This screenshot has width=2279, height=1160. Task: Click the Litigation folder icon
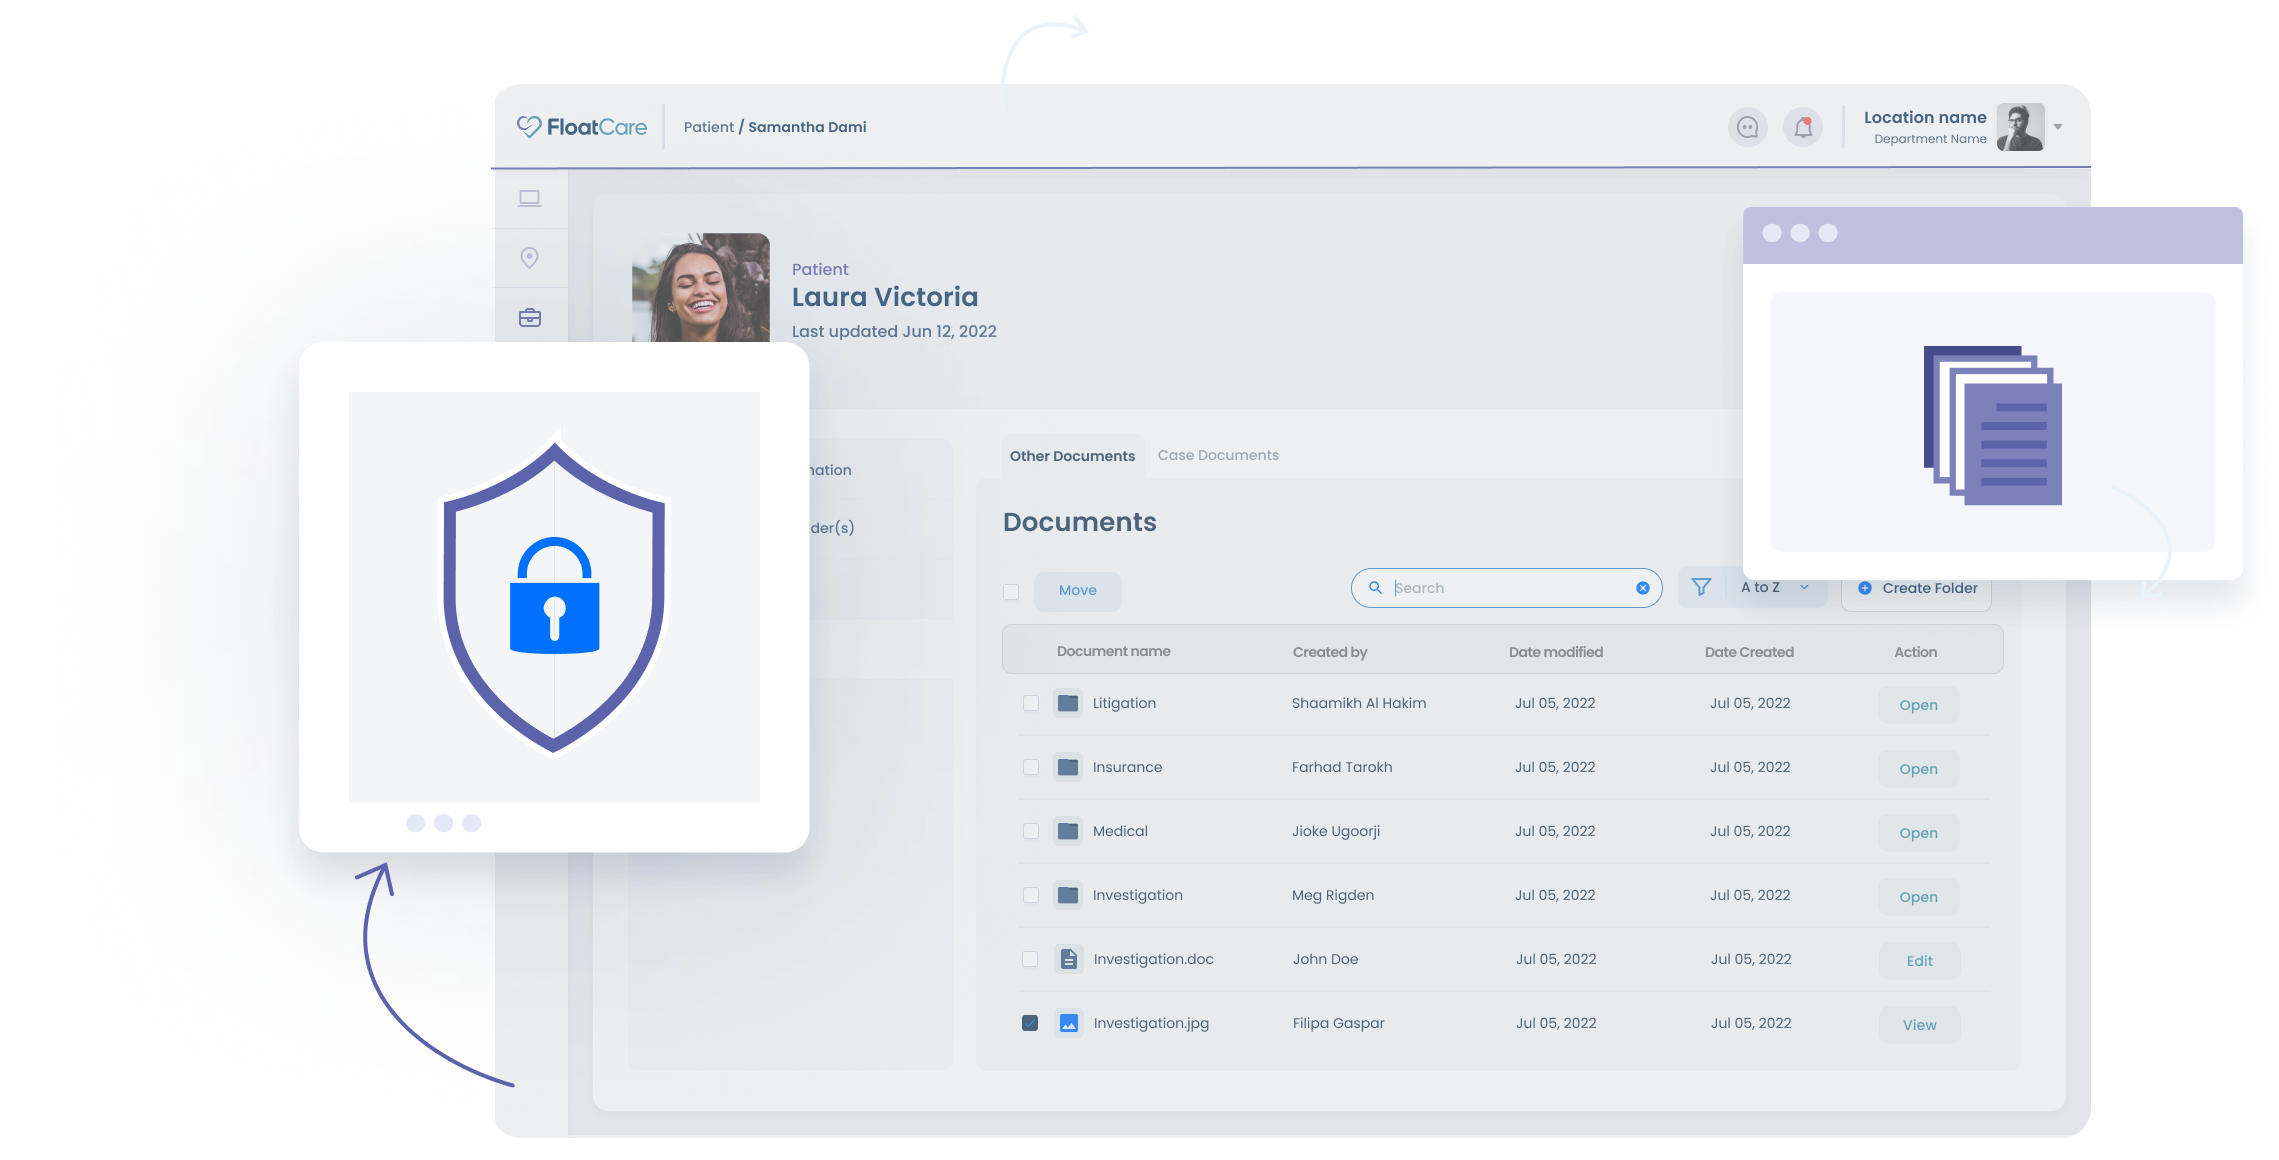coord(1068,703)
